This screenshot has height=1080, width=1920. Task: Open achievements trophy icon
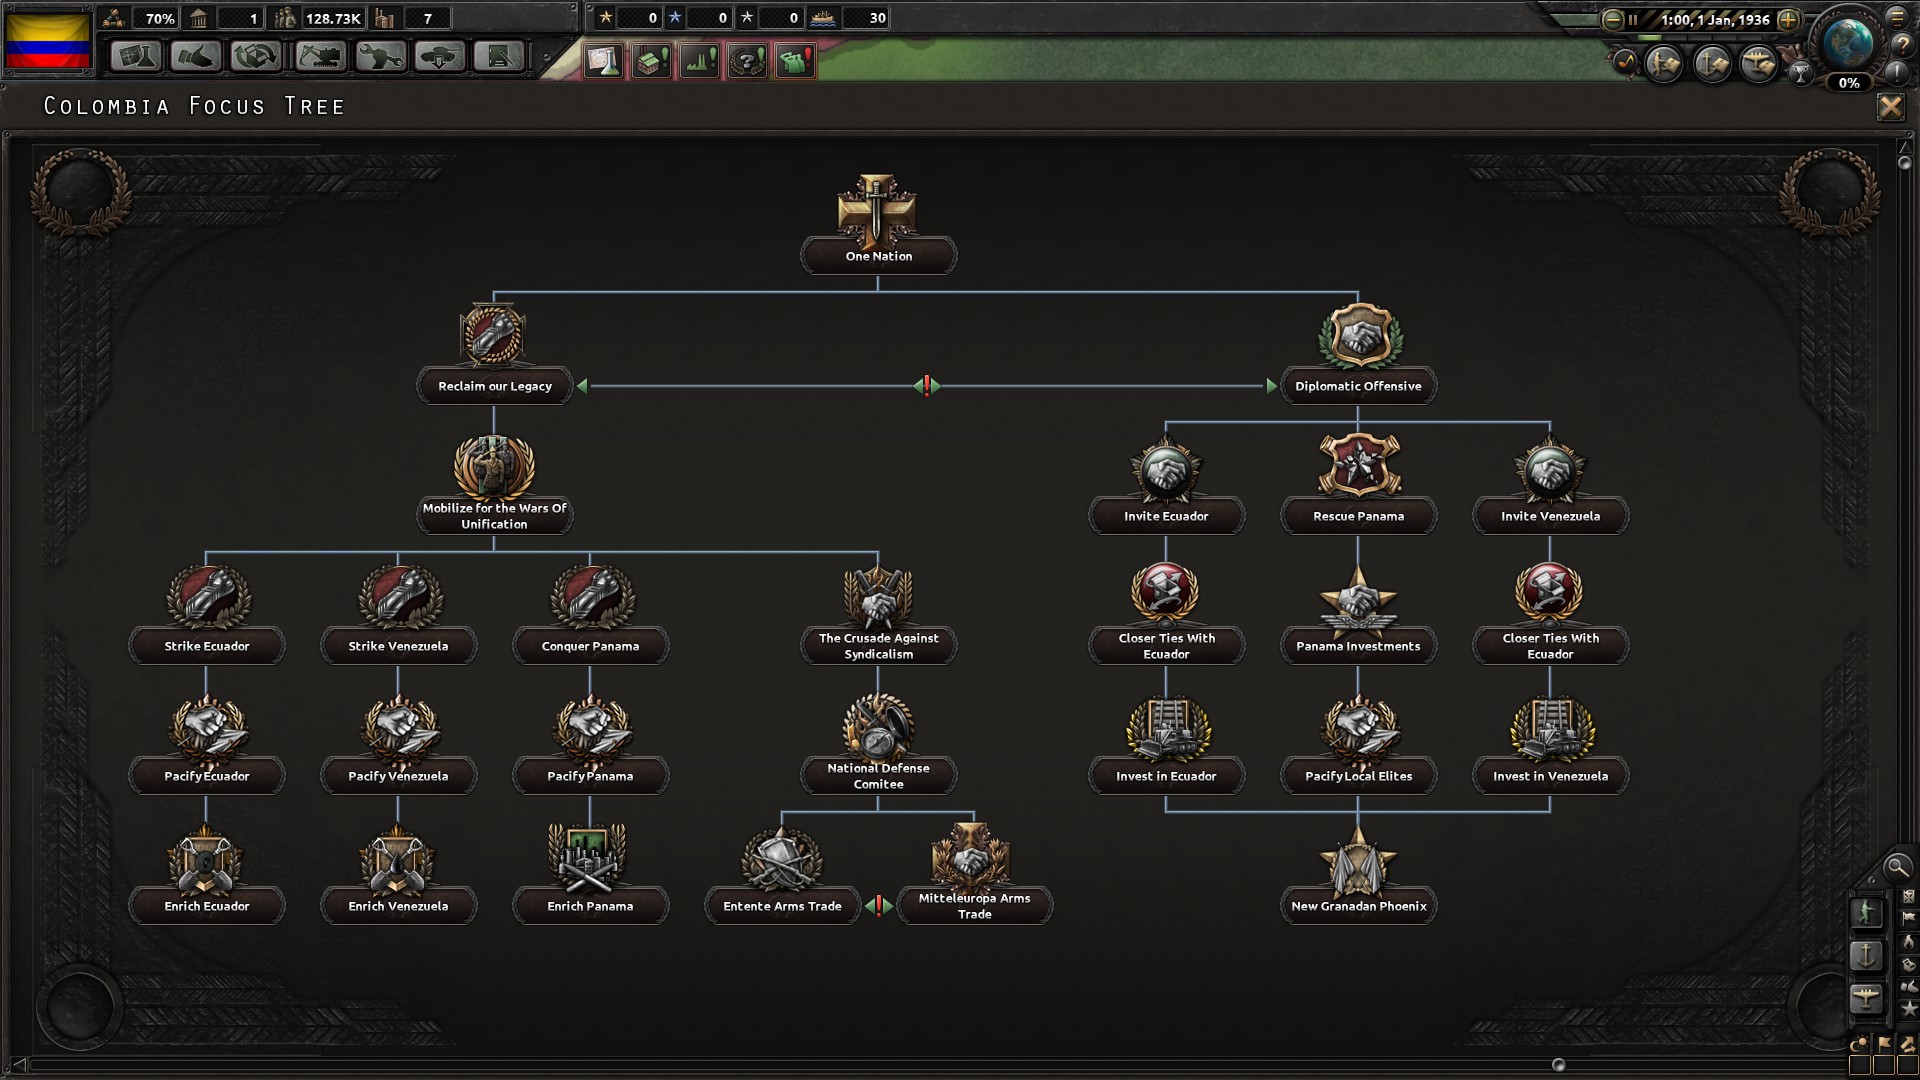1800,72
